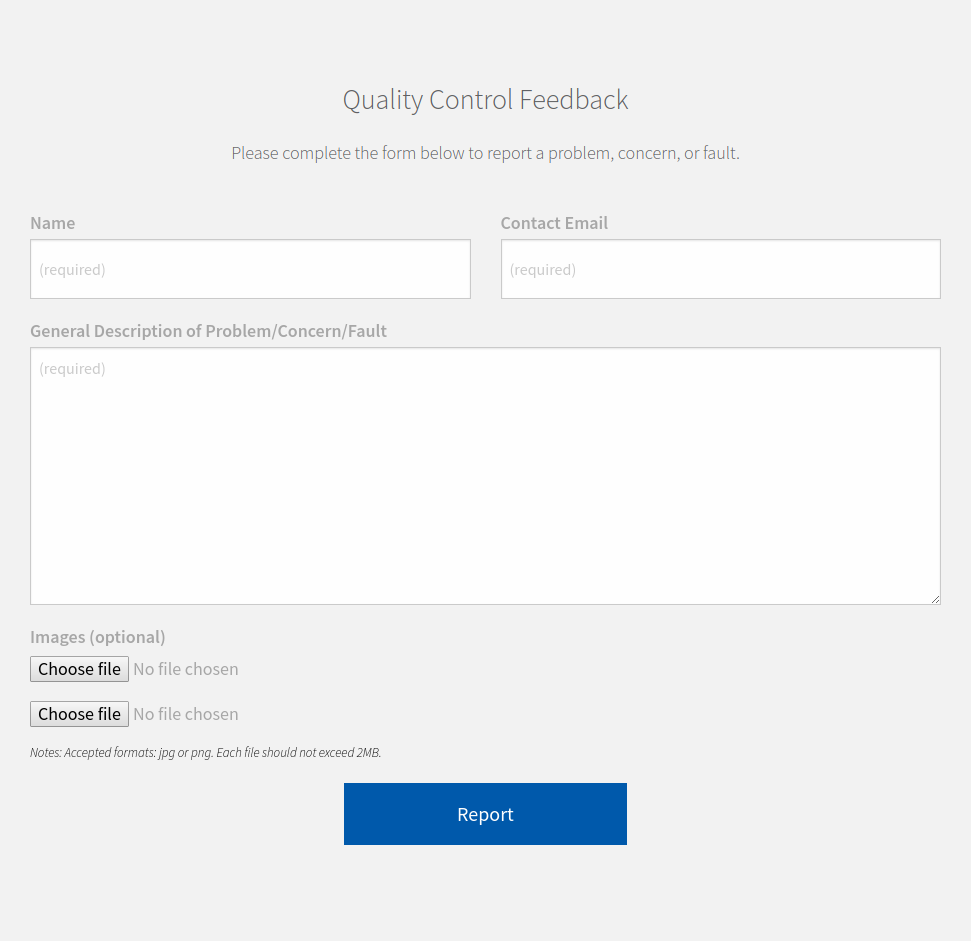Click the 'Contact Email' field label
The image size is (971, 941).
point(554,223)
